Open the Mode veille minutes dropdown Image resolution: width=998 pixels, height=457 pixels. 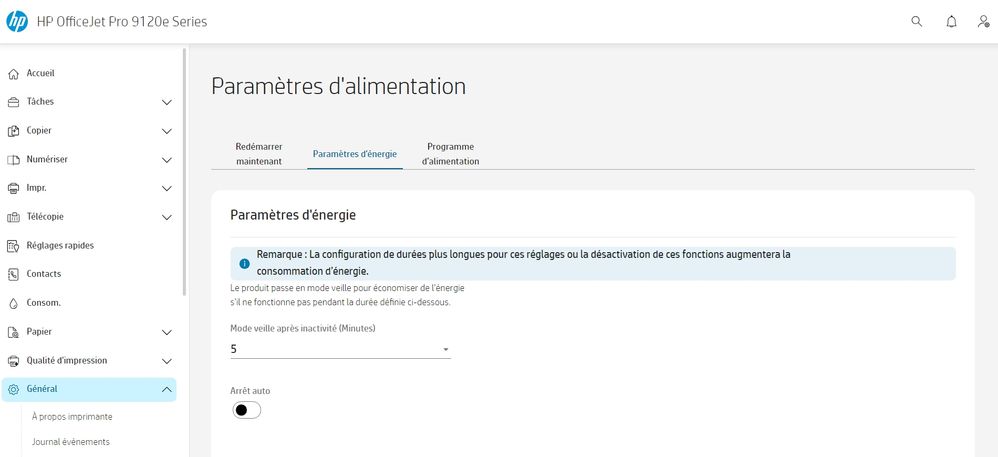(340, 349)
